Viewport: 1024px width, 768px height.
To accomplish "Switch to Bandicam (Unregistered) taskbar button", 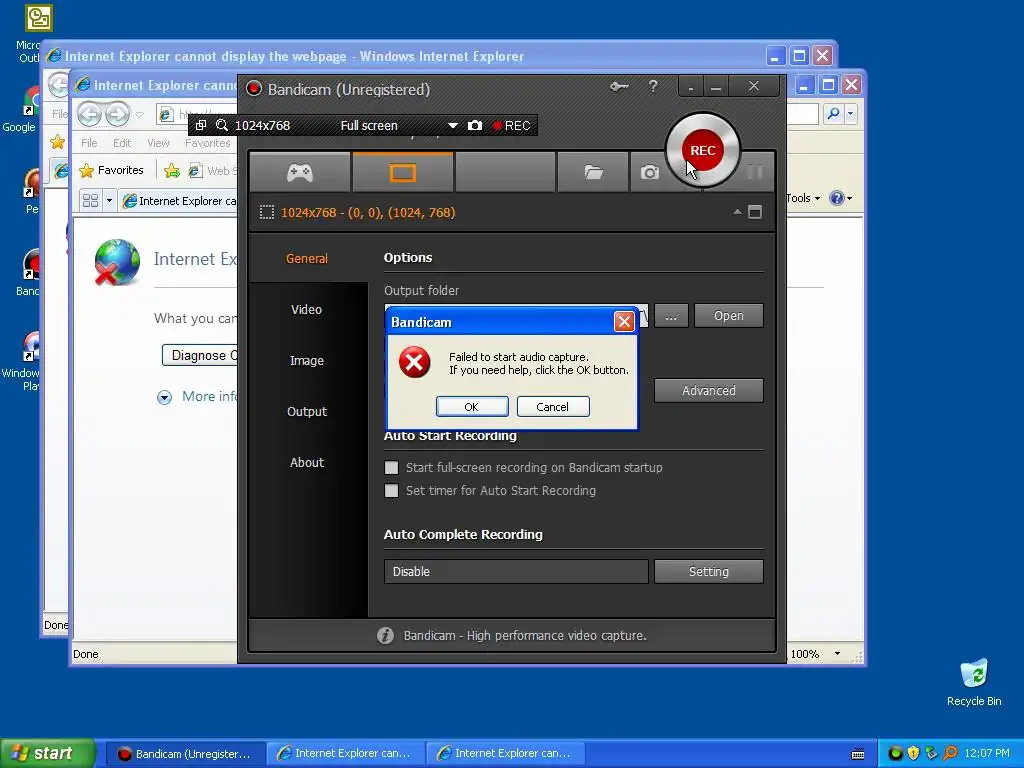I will 185,754.
